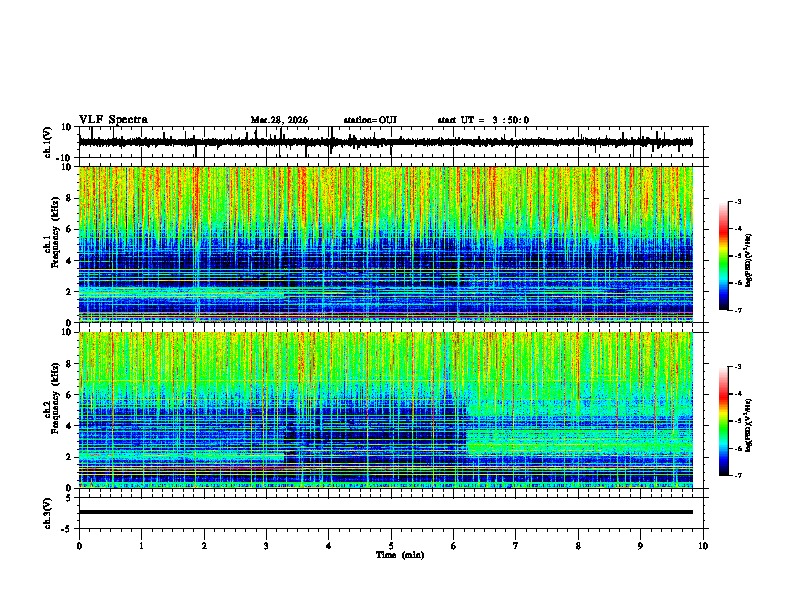Click the ch.1 "Frequency (kHz)" axis label
The image size is (792, 612).
coord(55,232)
